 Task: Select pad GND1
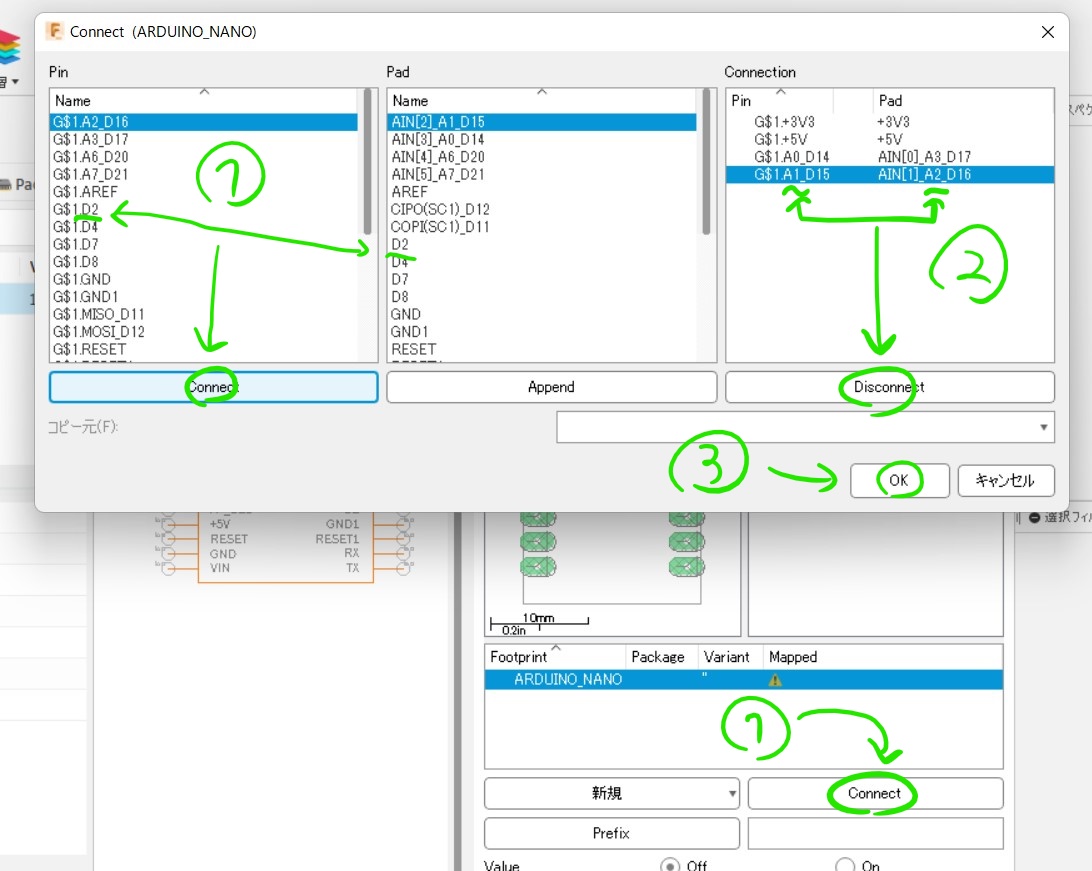(x=542, y=331)
